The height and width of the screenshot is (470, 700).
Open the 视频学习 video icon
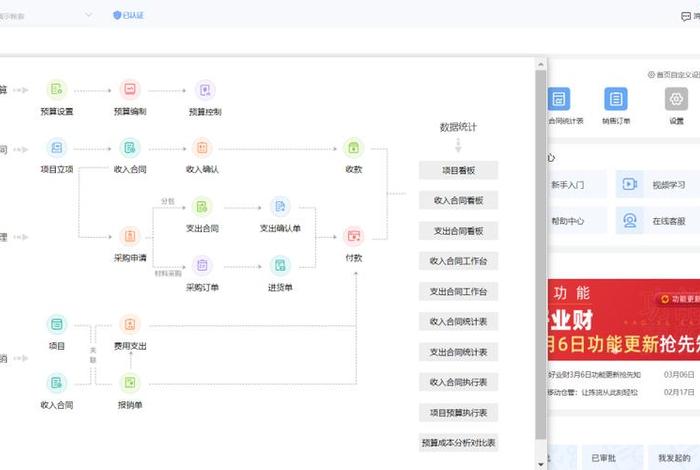tap(630, 184)
